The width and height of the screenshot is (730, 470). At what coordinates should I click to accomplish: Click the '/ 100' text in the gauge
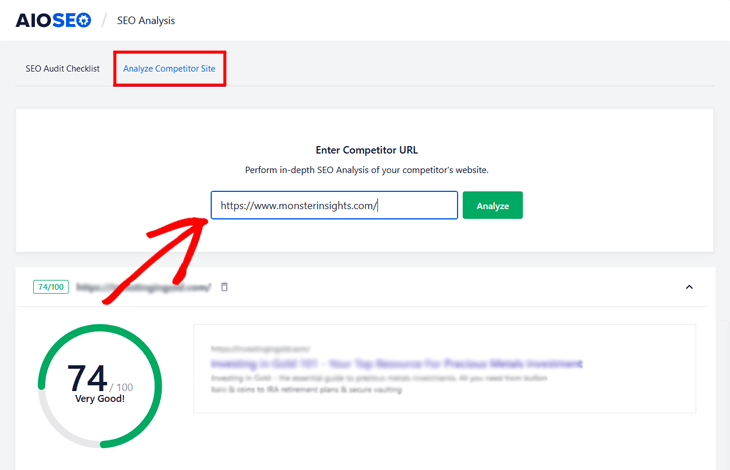point(121,387)
